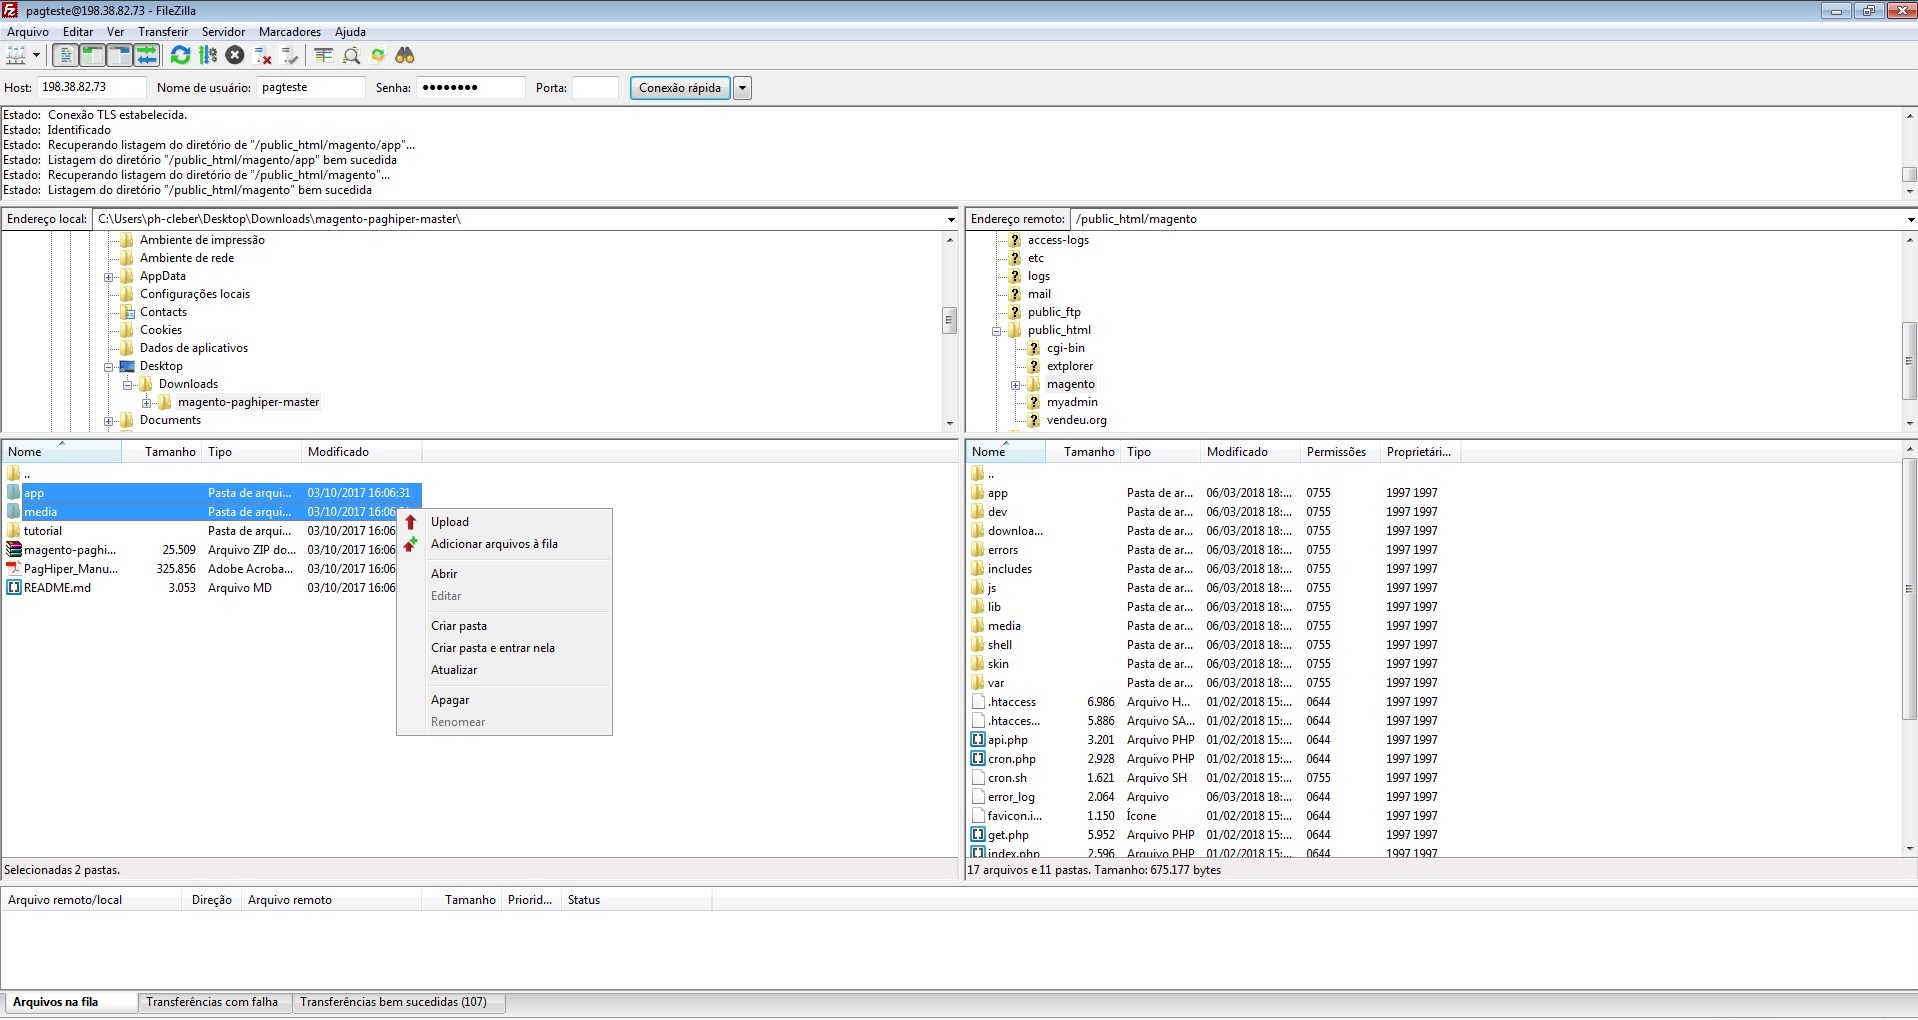Image resolution: width=1918 pixels, height=1020 pixels.
Task: Open the Site Manager dropdown arrow
Action: pyautogui.click(x=36, y=55)
